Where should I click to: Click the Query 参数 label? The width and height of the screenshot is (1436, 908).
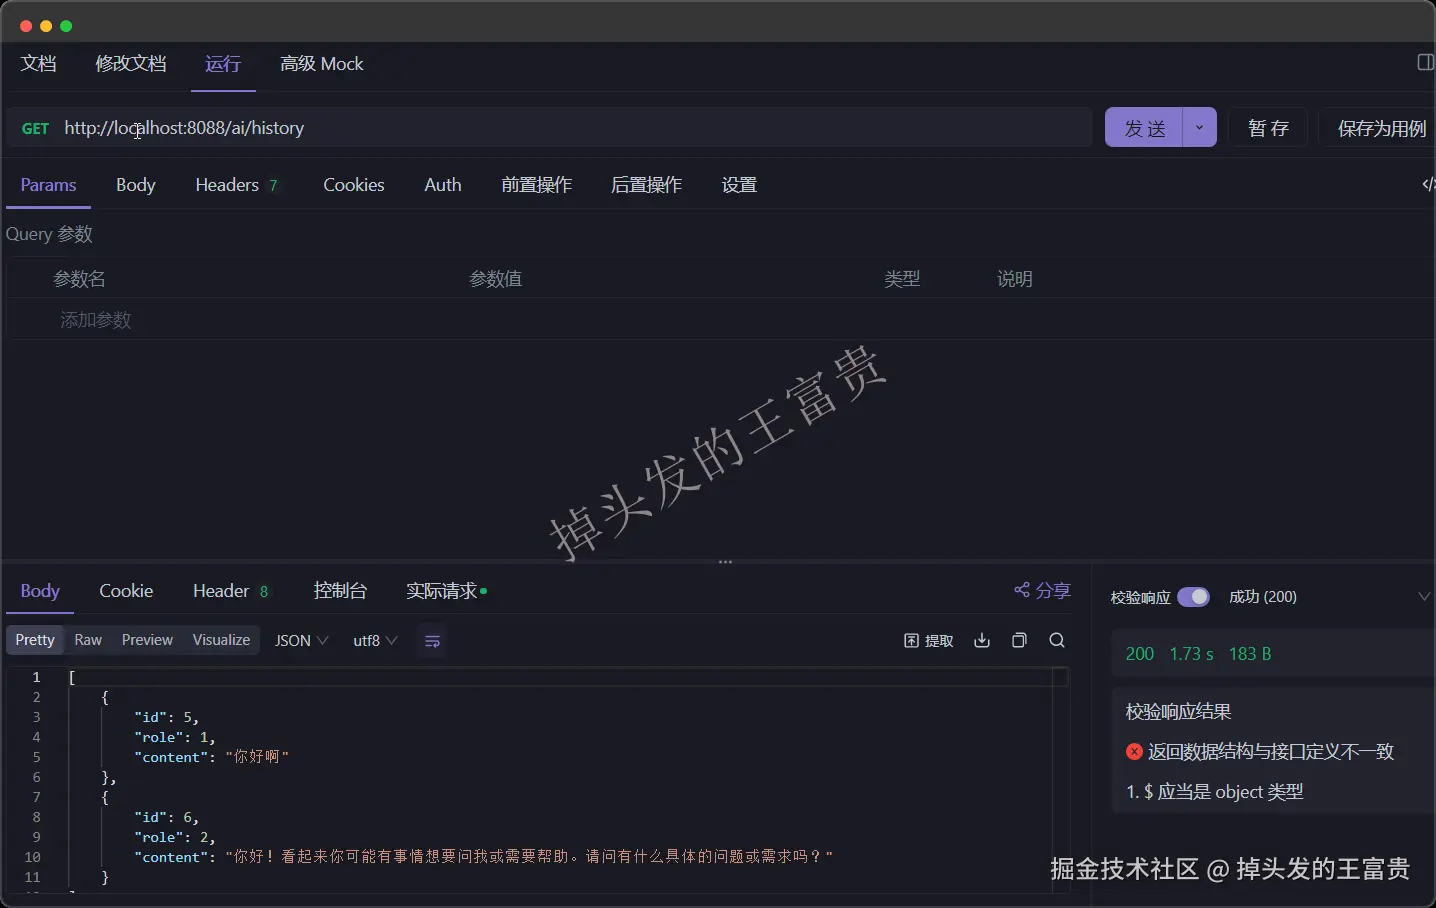[x=49, y=234]
